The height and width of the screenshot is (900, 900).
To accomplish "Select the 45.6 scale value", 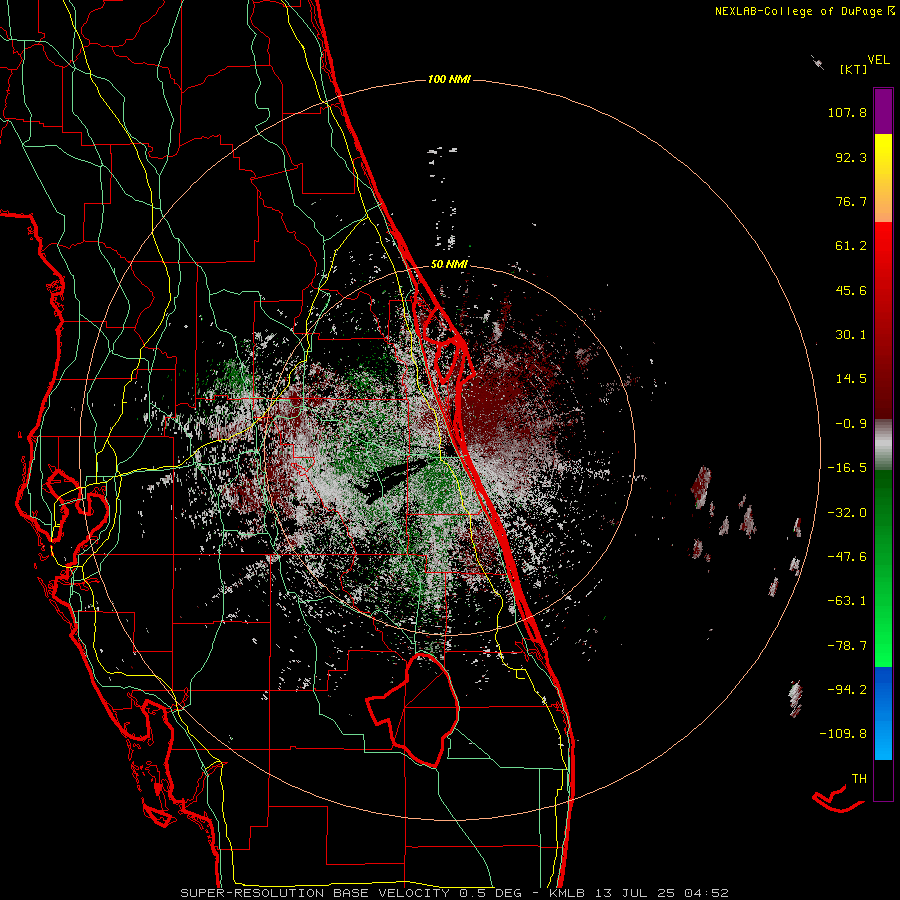I will click(x=851, y=290).
